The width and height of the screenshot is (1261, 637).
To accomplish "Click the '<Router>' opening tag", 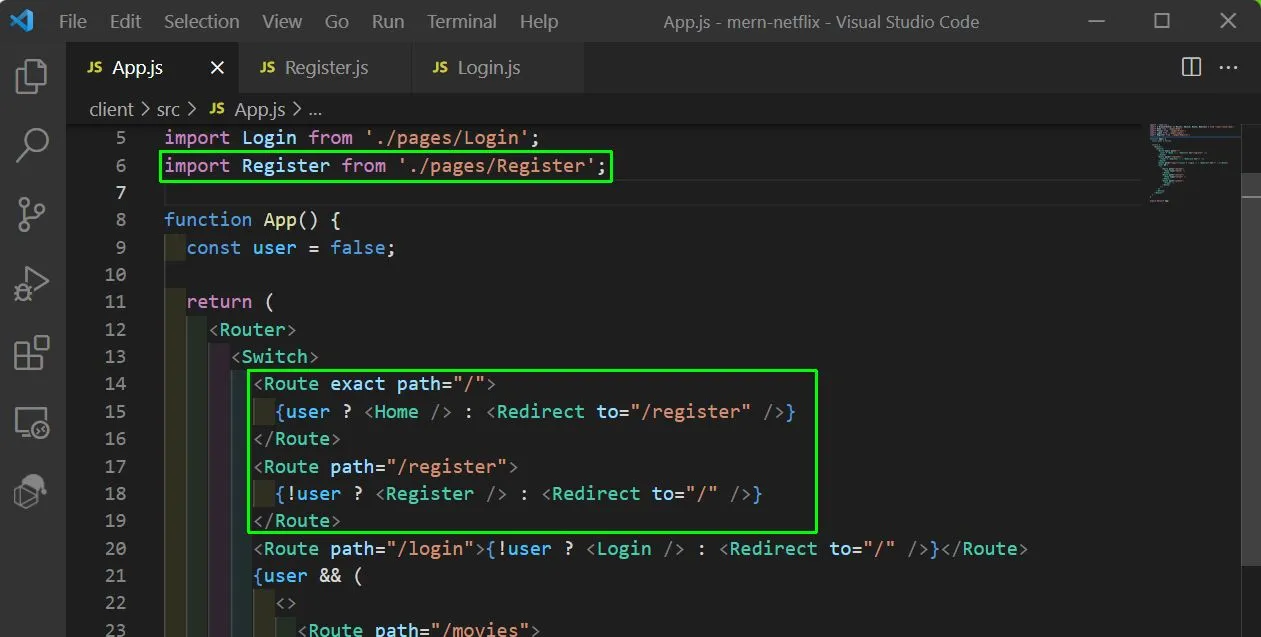I will coord(252,329).
